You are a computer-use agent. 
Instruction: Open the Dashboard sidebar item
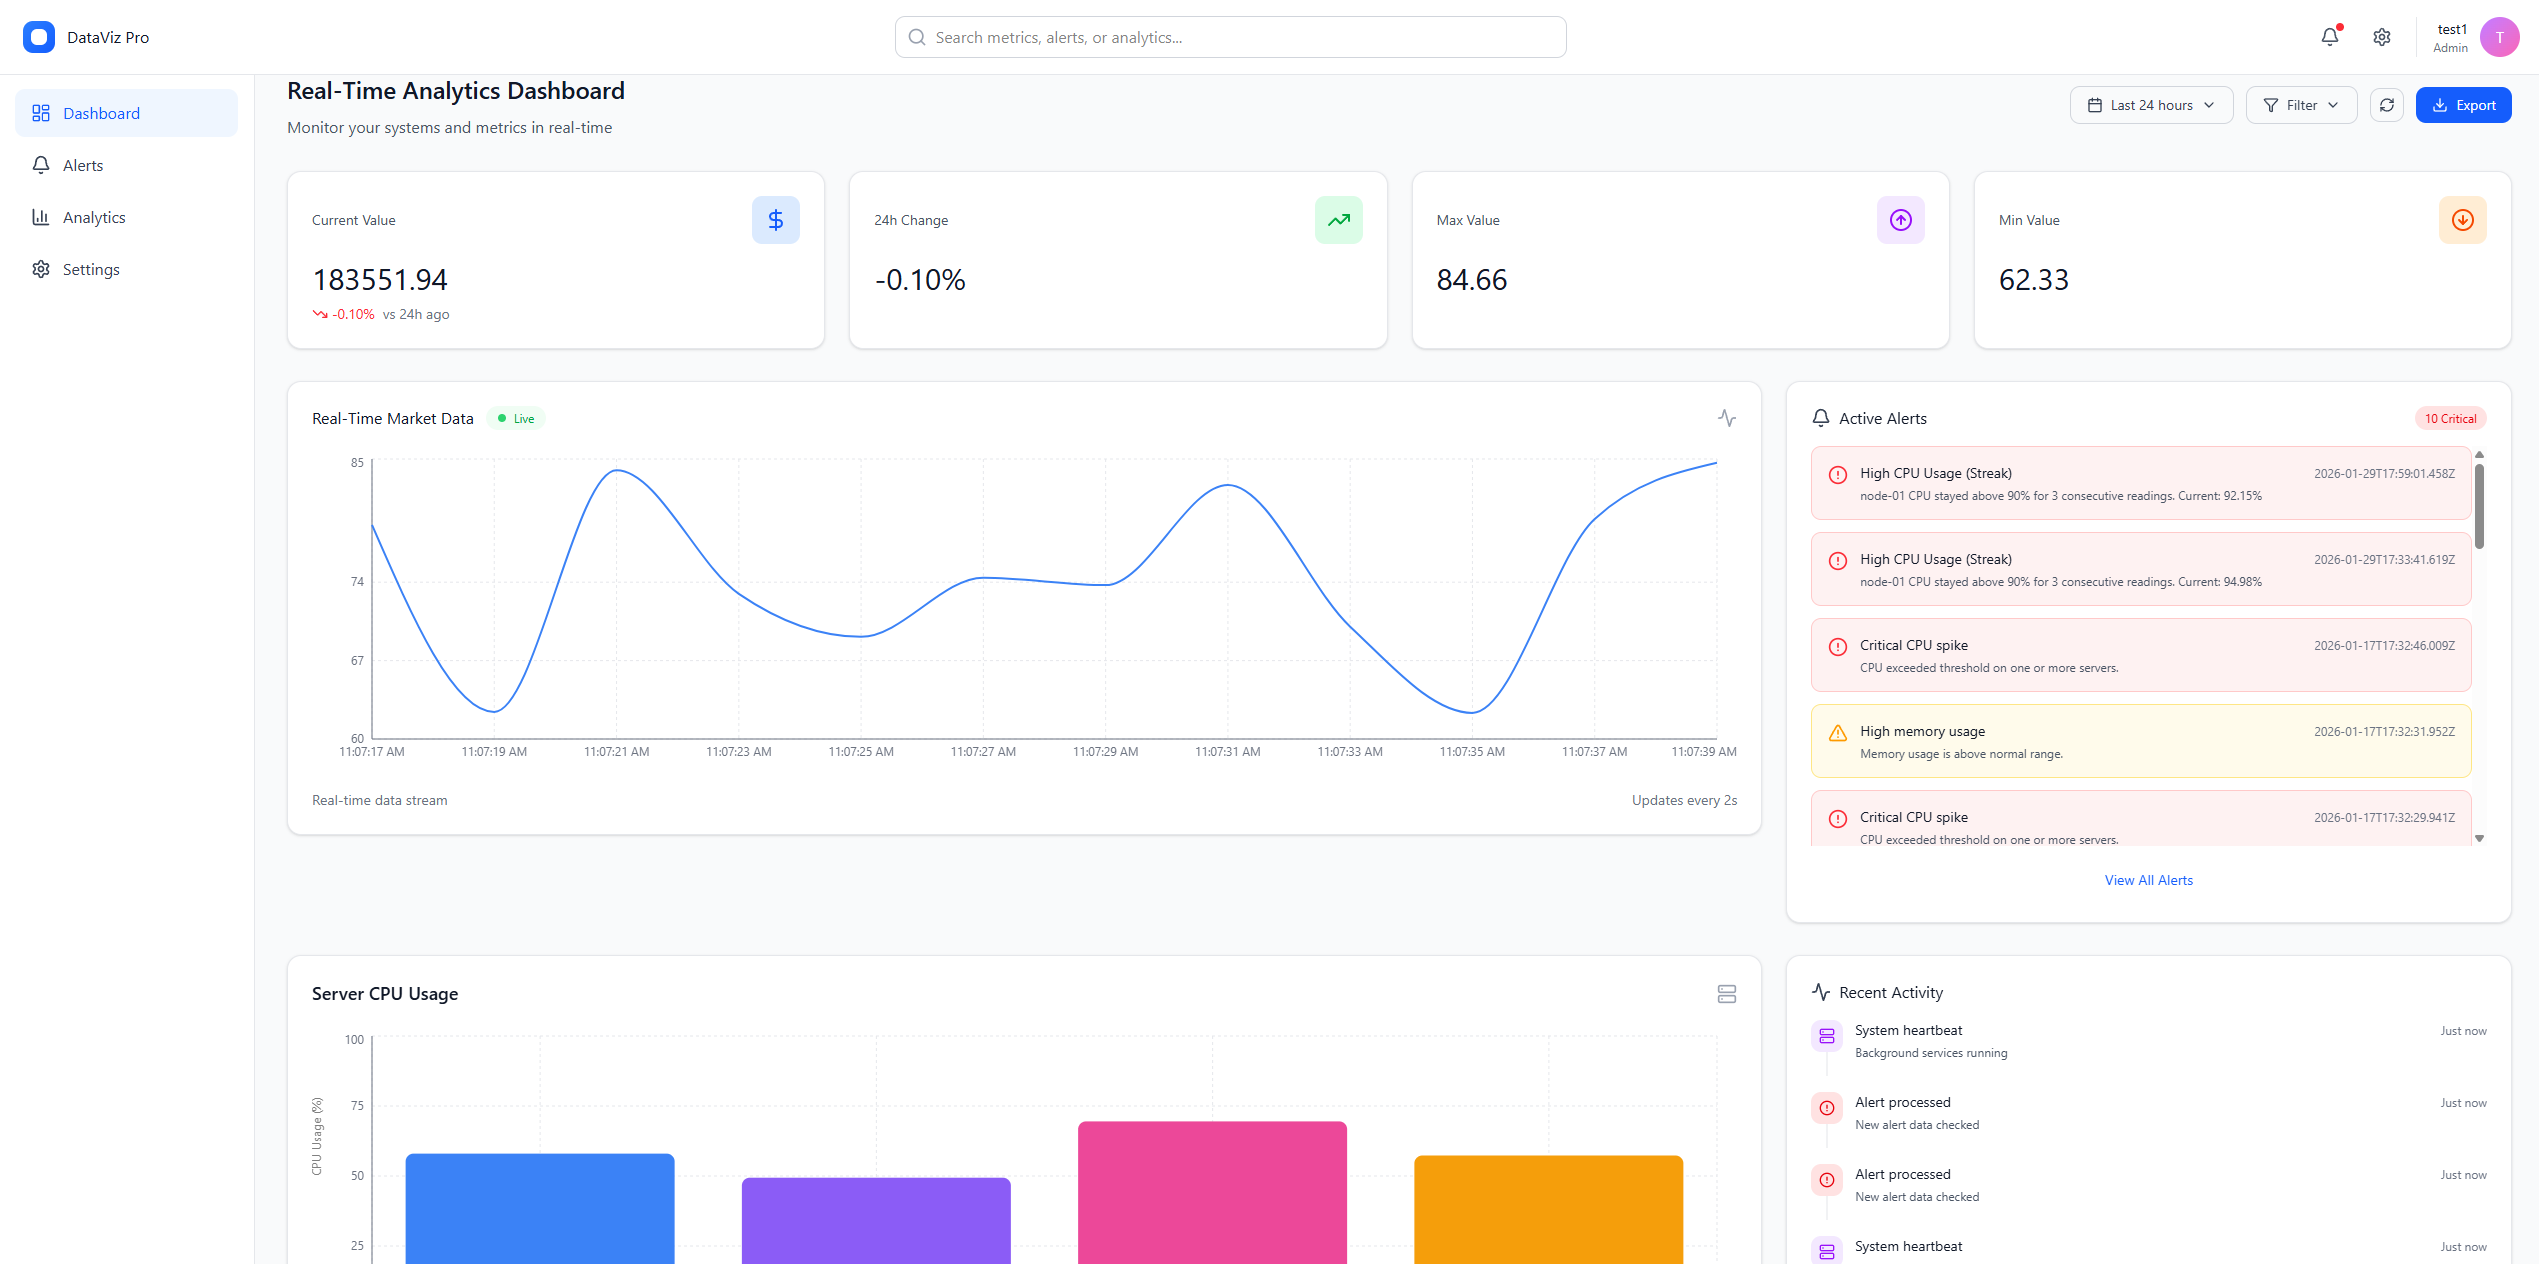pyautogui.click(x=127, y=113)
